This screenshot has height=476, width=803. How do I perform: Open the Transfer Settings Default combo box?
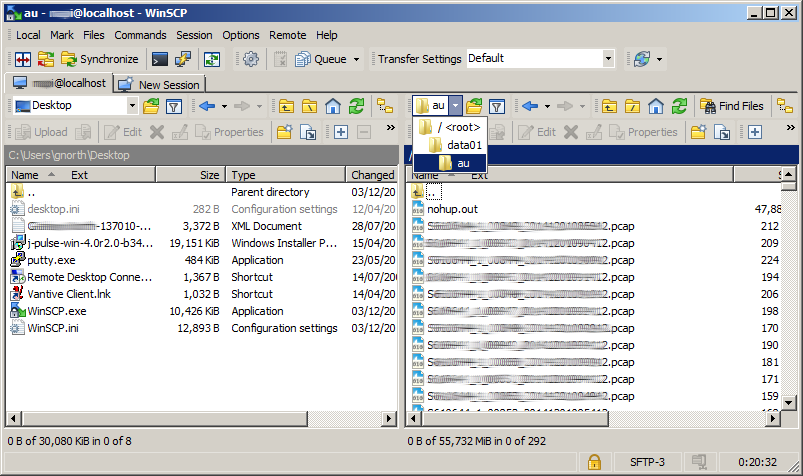(x=540, y=58)
